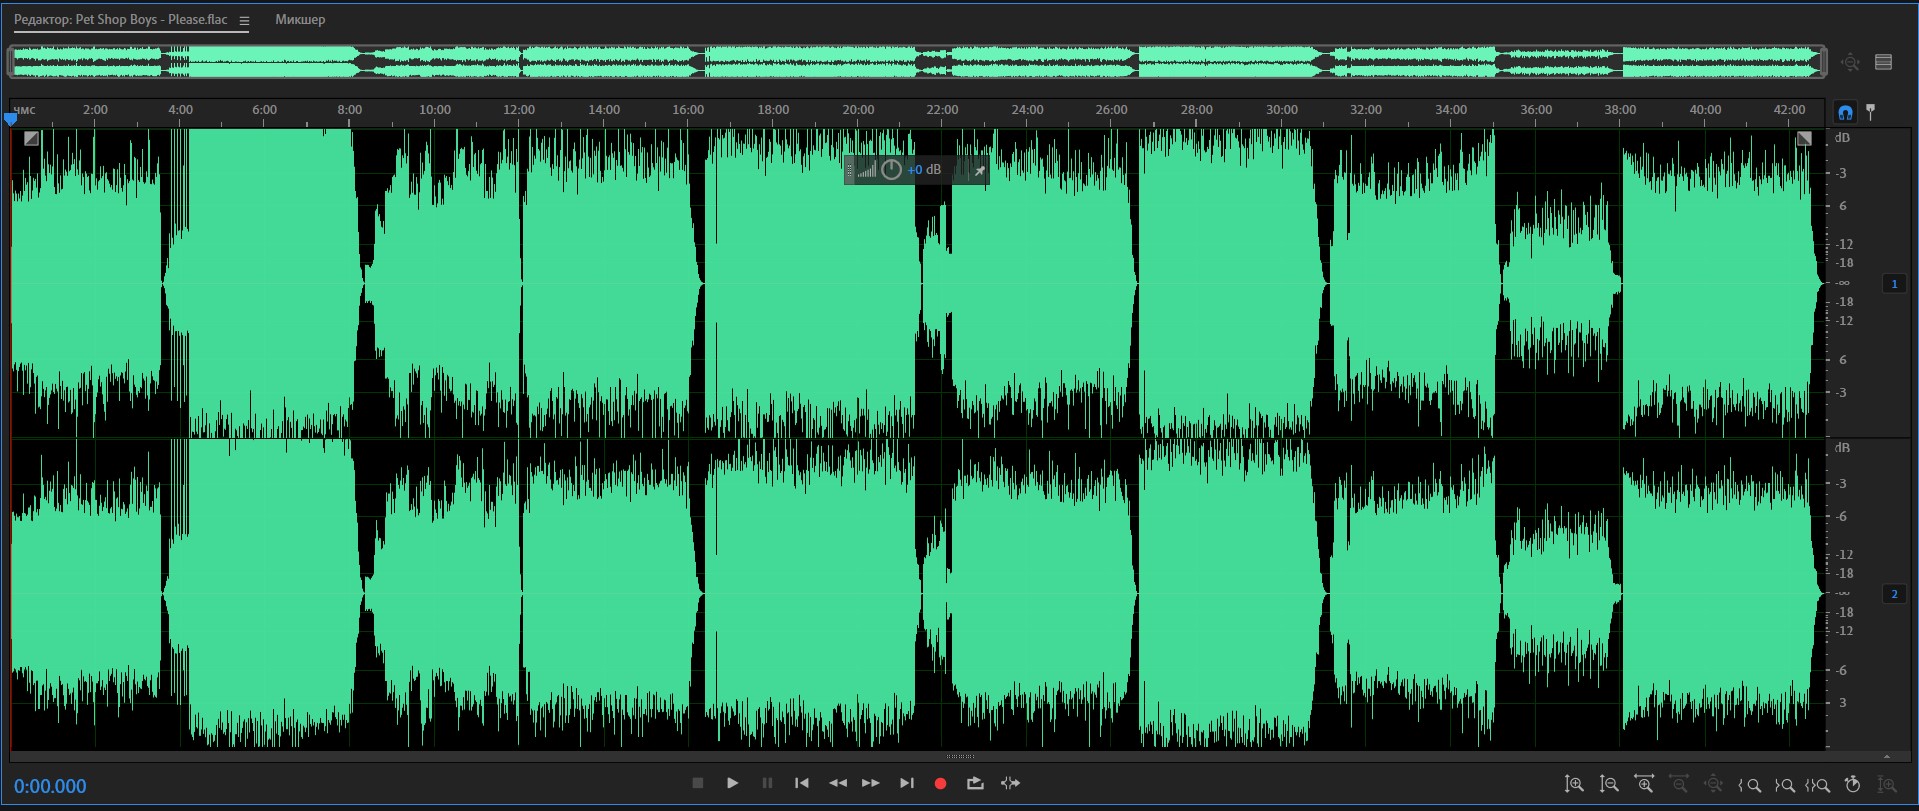Toggle right channel 2 enable button
Image resolution: width=1919 pixels, height=811 pixels.
(x=1894, y=594)
